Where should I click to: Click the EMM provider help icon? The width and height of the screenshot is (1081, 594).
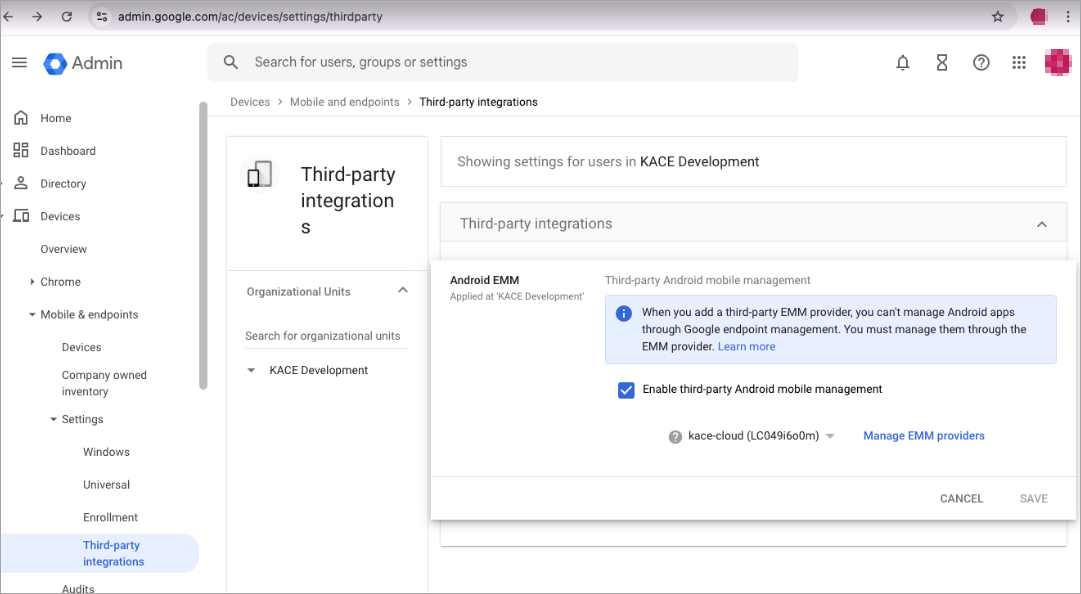coord(675,436)
